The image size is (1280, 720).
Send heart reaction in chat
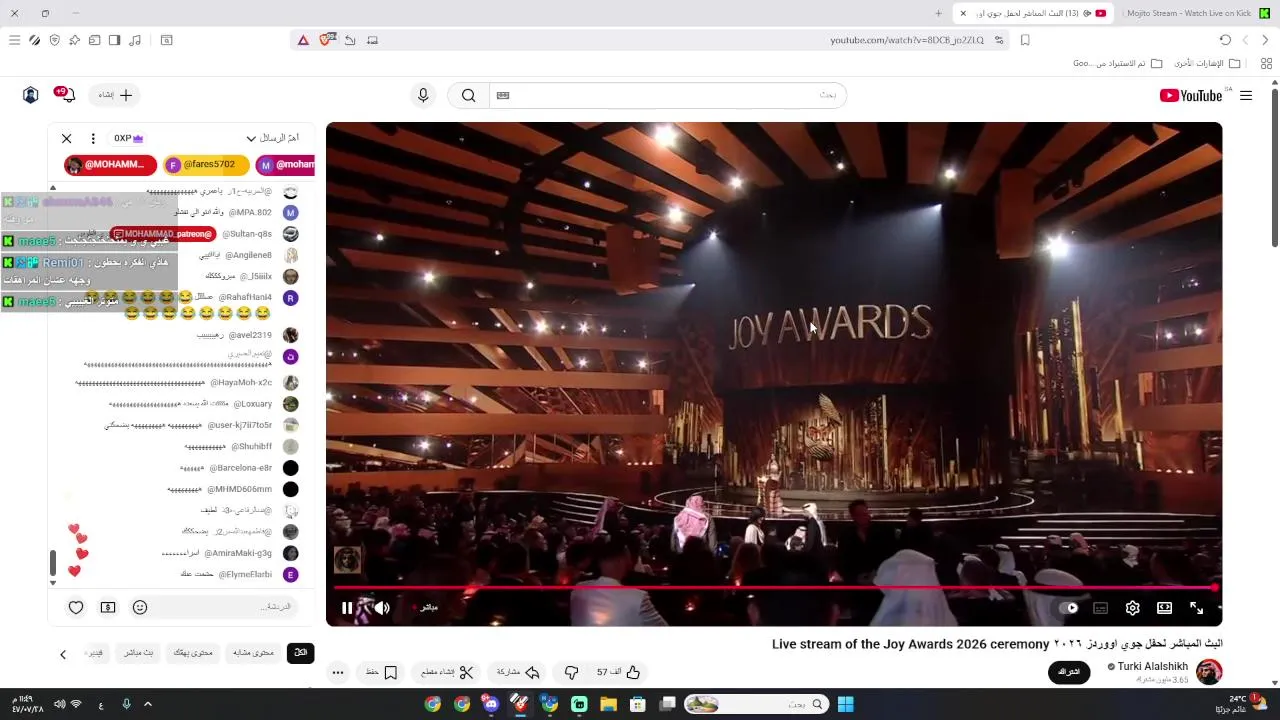[x=76, y=607]
